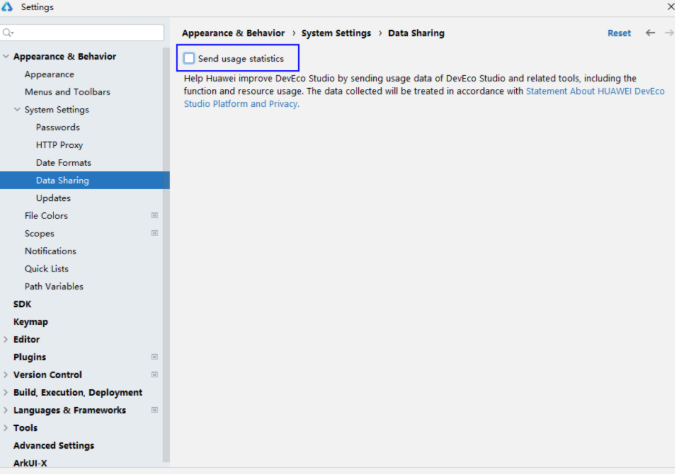Click in the settings search field
Screen dimensions: 675x474
point(82,33)
